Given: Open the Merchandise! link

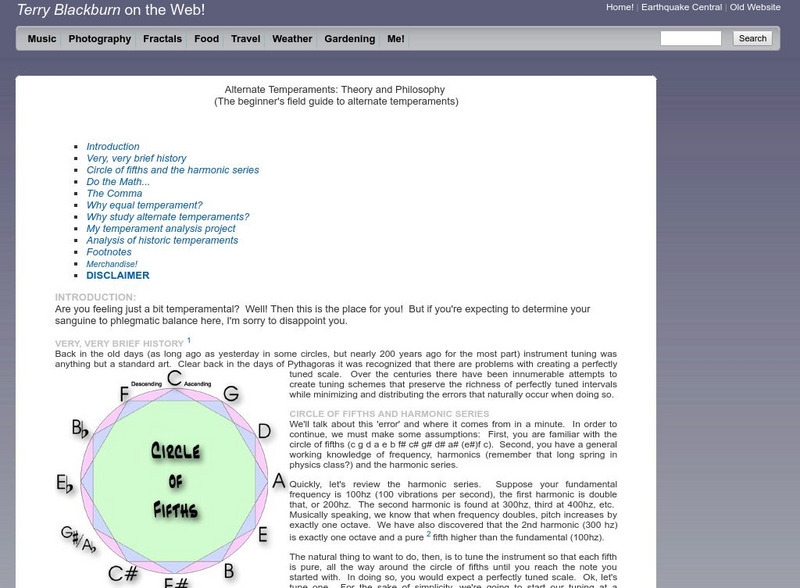Looking at the screenshot, I should click(115, 264).
